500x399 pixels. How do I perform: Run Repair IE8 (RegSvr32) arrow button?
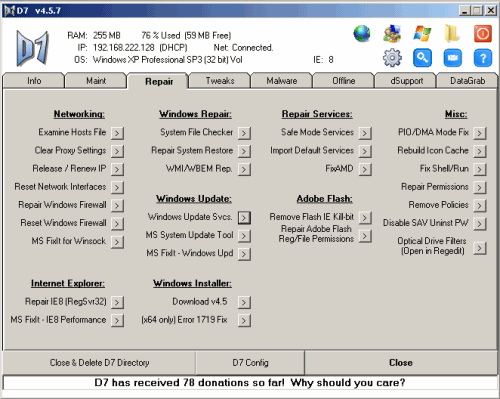click(117, 302)
